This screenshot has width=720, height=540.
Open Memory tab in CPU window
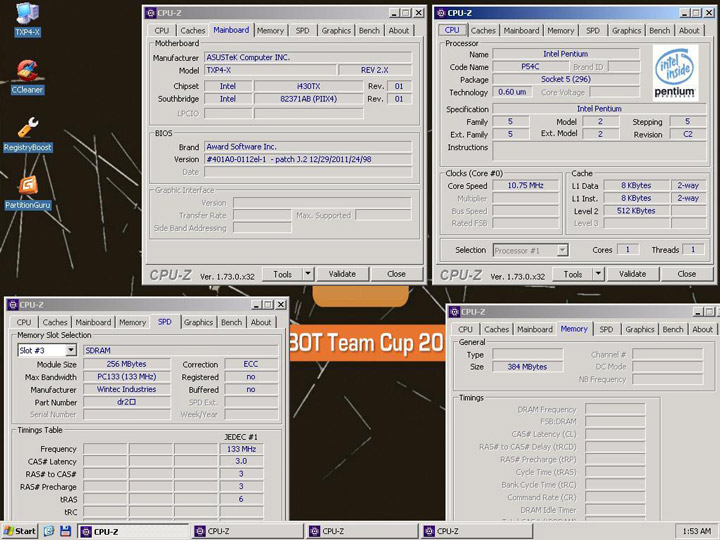pos(560,31)
